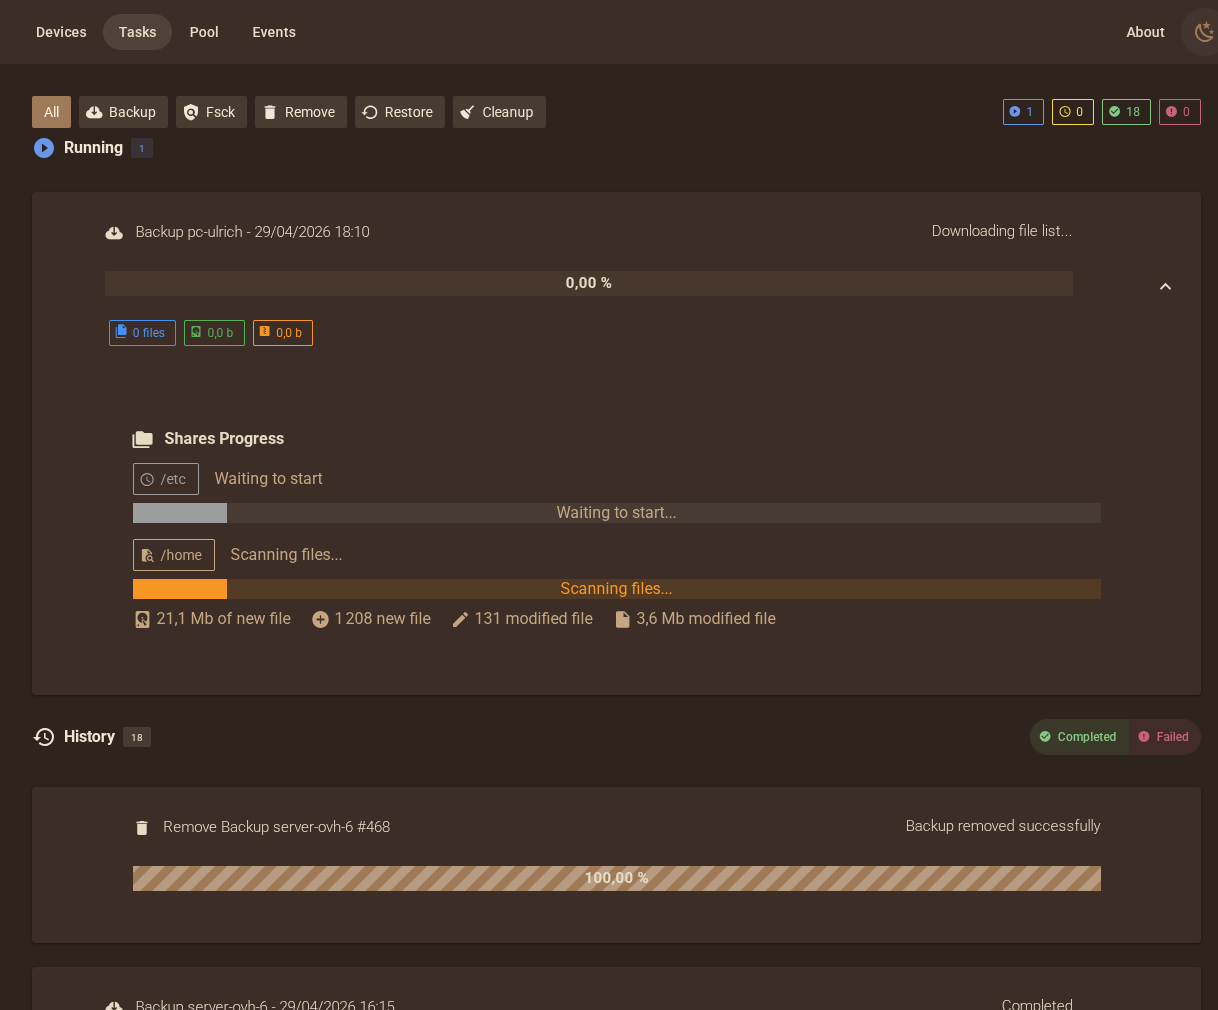
Task: Open the About page
Action: tap(1145, 31)
